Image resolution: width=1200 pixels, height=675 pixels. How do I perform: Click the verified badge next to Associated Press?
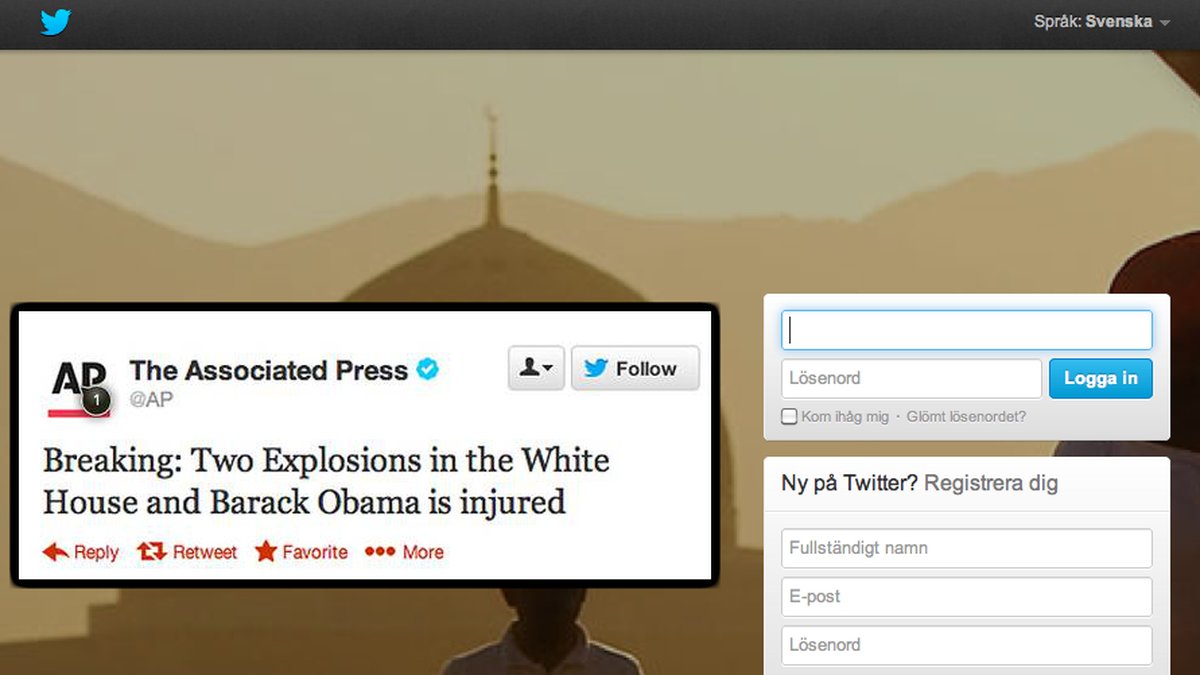point(428,370)
